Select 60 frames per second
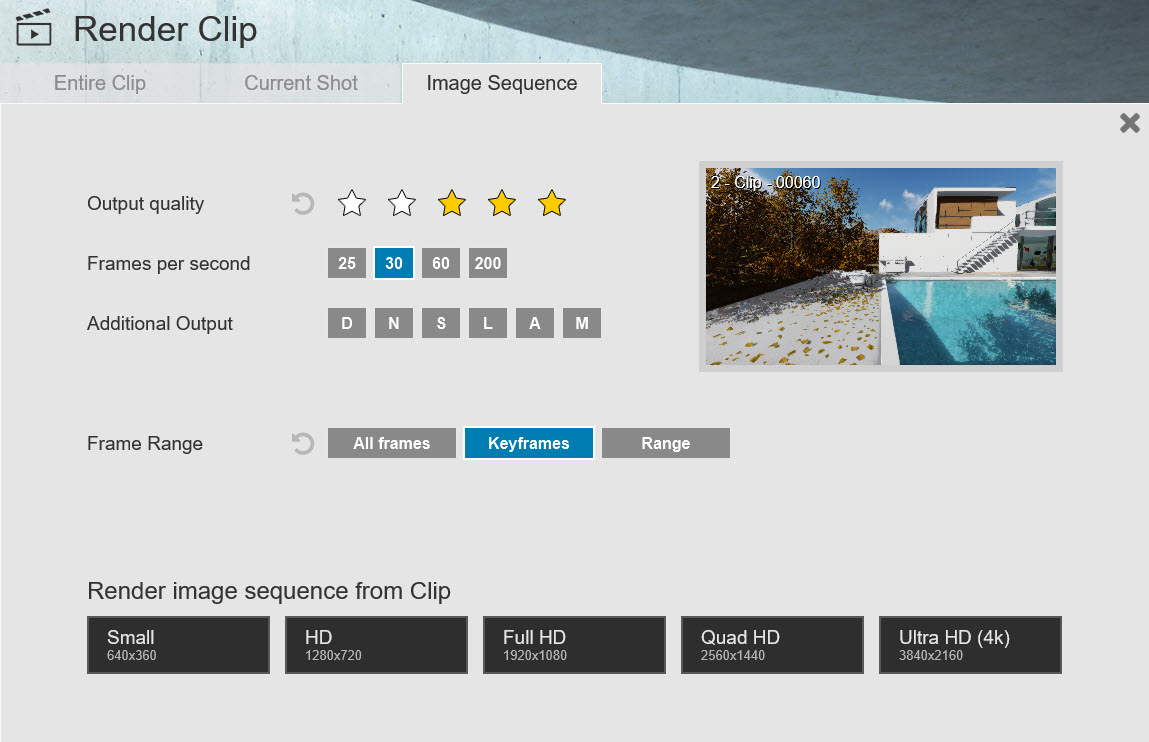 pos(440,263)
